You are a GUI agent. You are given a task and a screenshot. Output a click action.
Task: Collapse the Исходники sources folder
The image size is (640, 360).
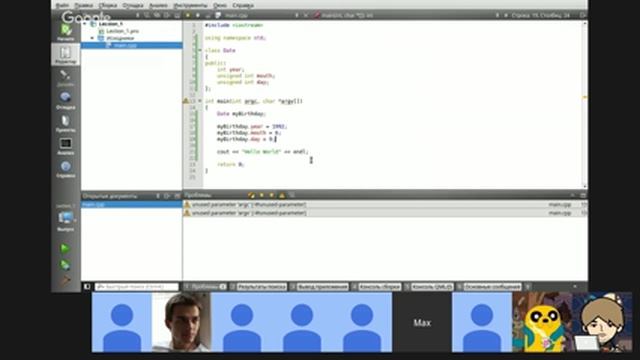93,38
